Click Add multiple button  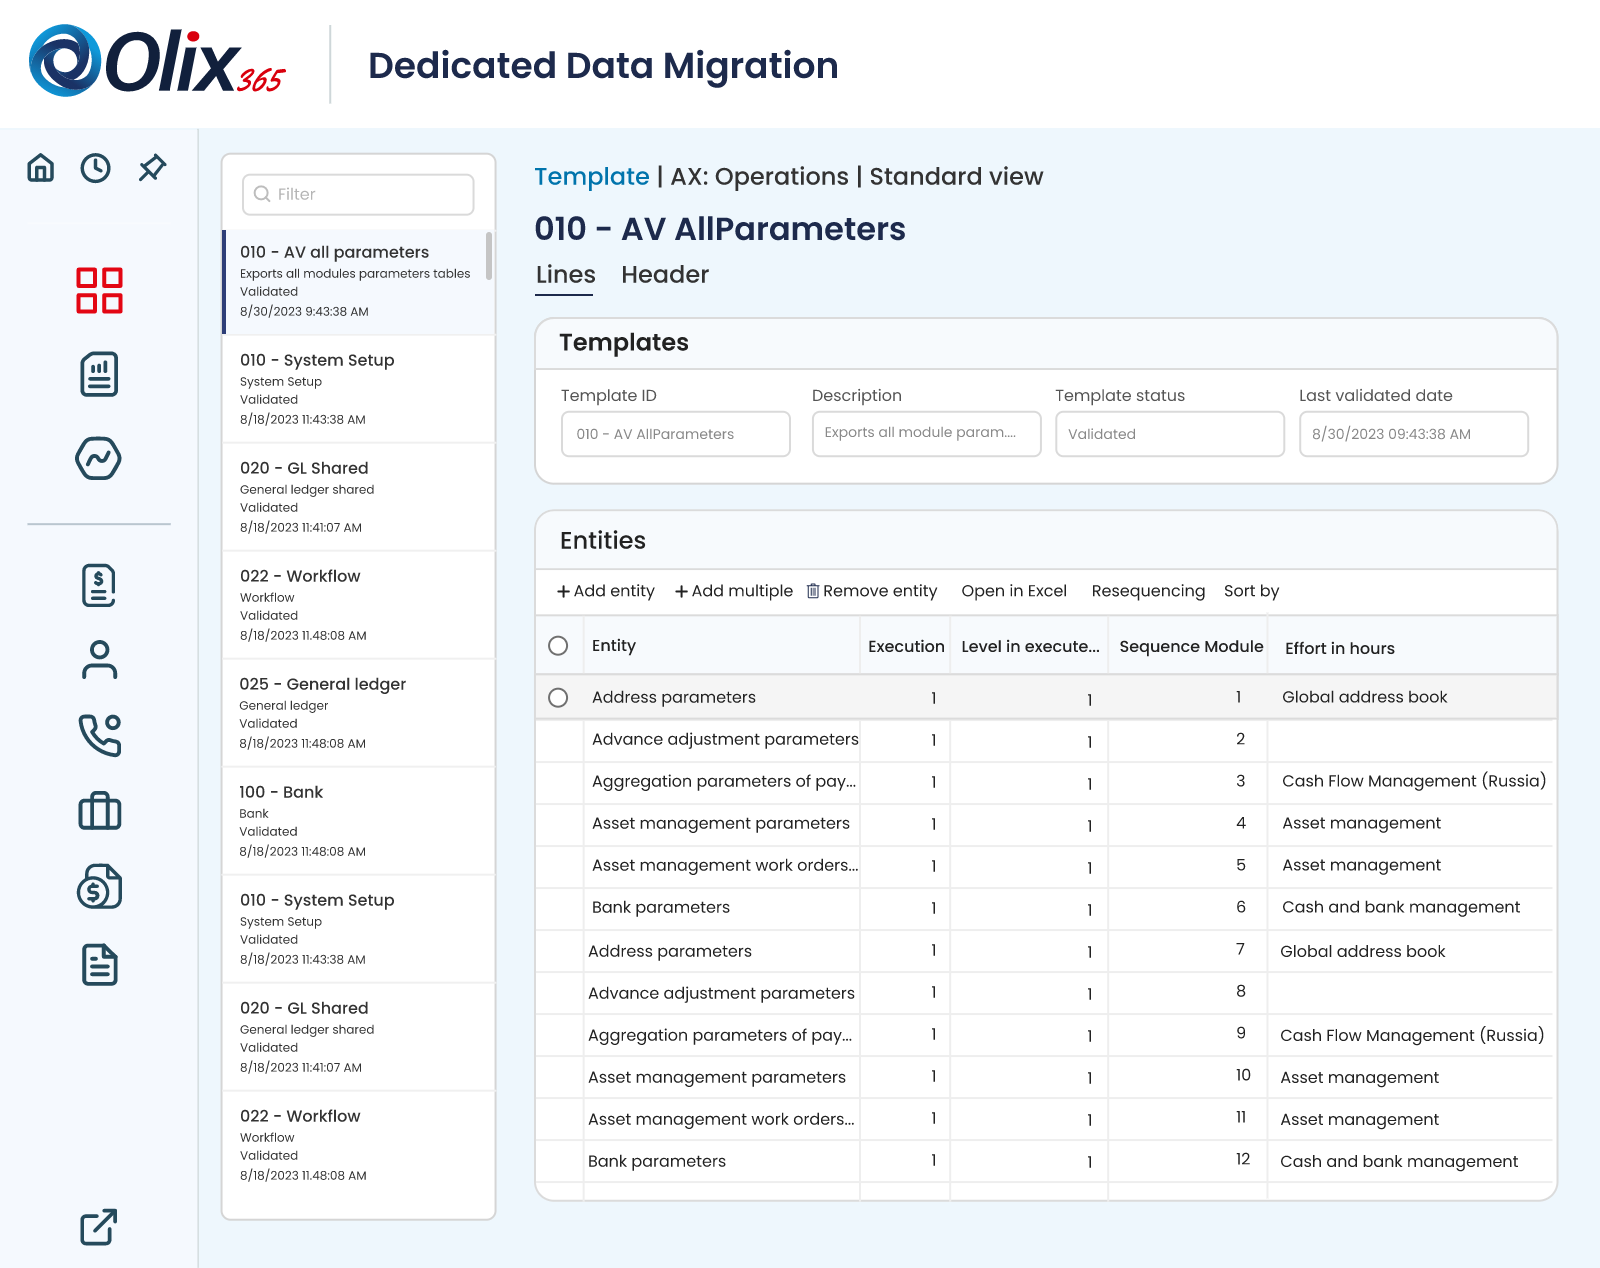pos(733,591)
